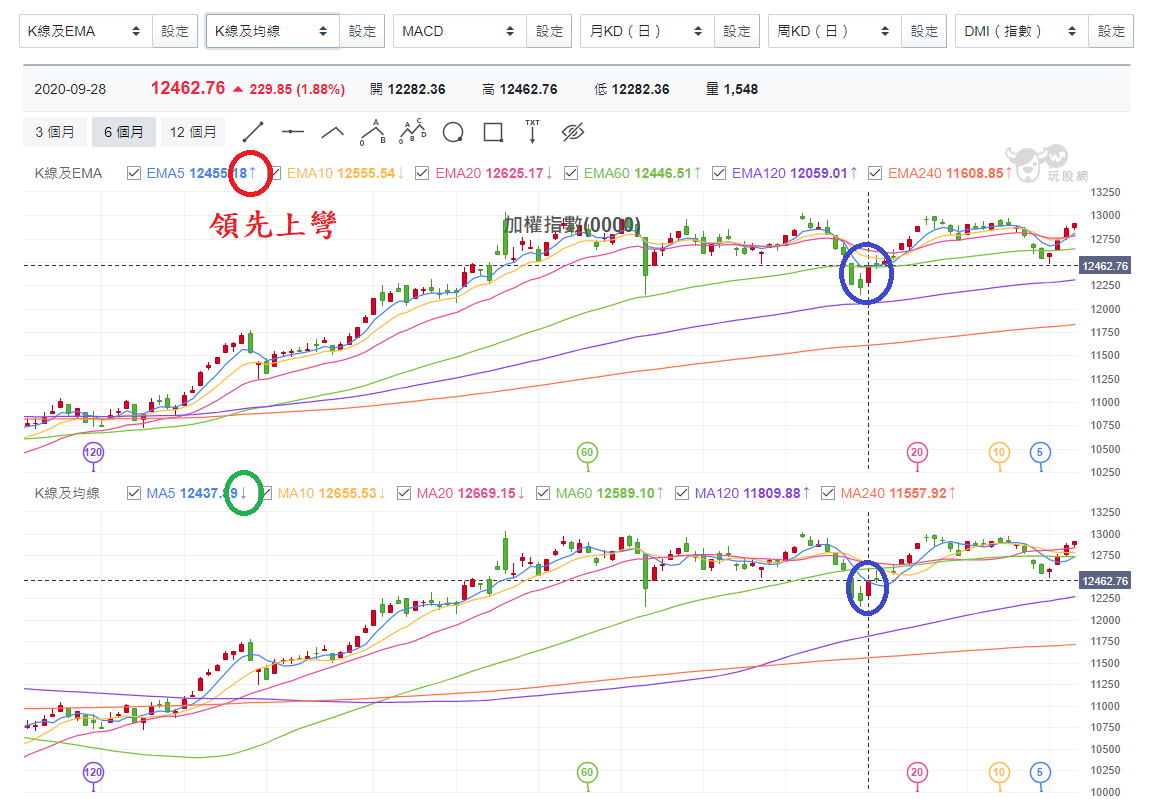The image size is (1169, 799).
Task: Pick the angle line drawing tool
Action: point(333,133)
